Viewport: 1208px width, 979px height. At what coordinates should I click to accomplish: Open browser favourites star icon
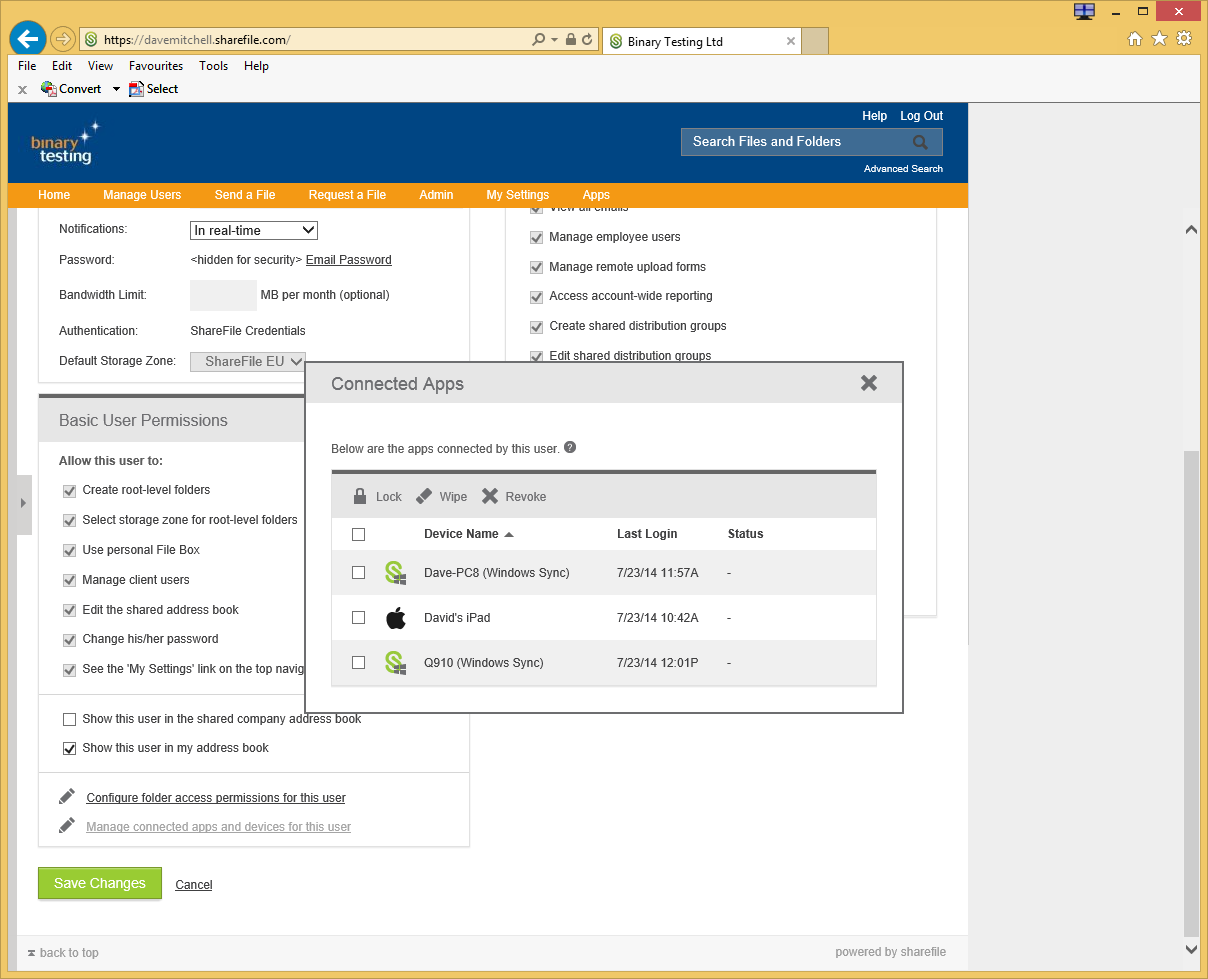click(1159, 39)
